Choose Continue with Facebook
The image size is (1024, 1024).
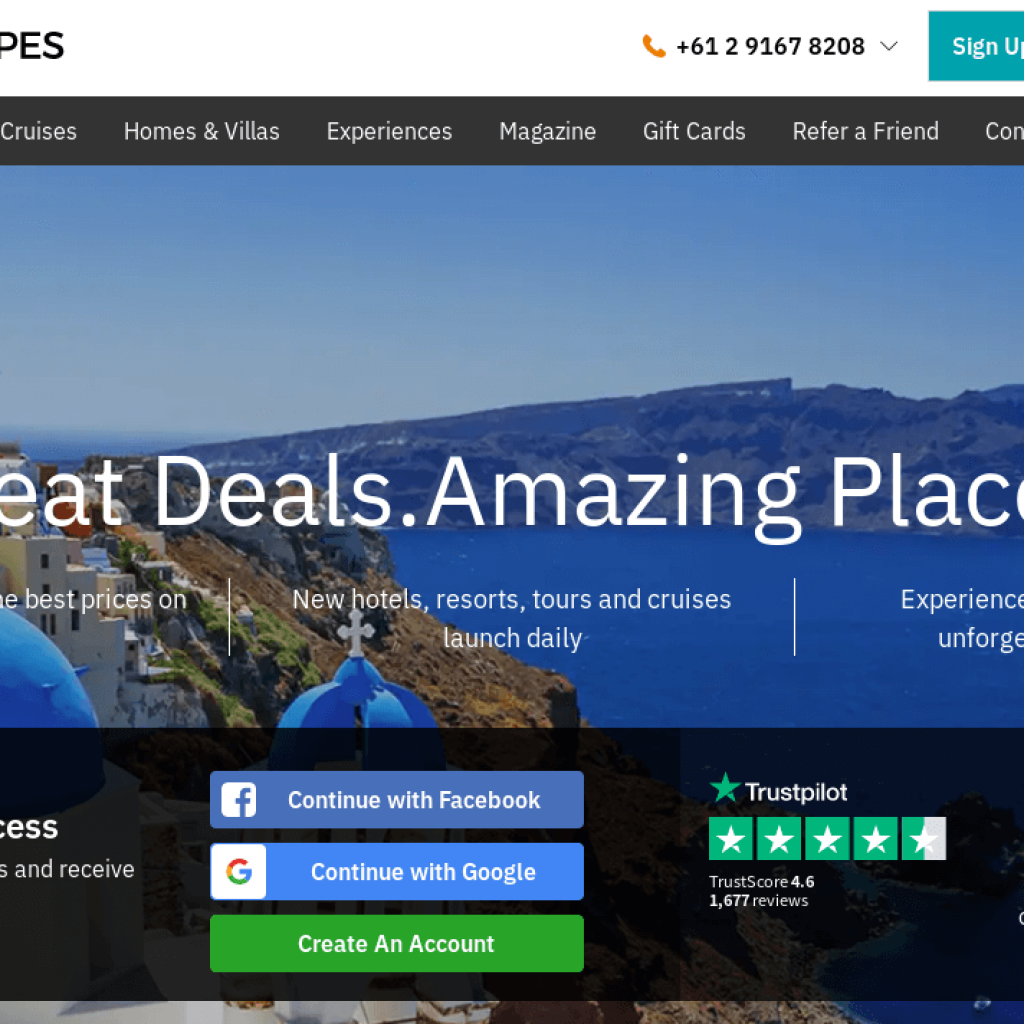tap(397, 800)
